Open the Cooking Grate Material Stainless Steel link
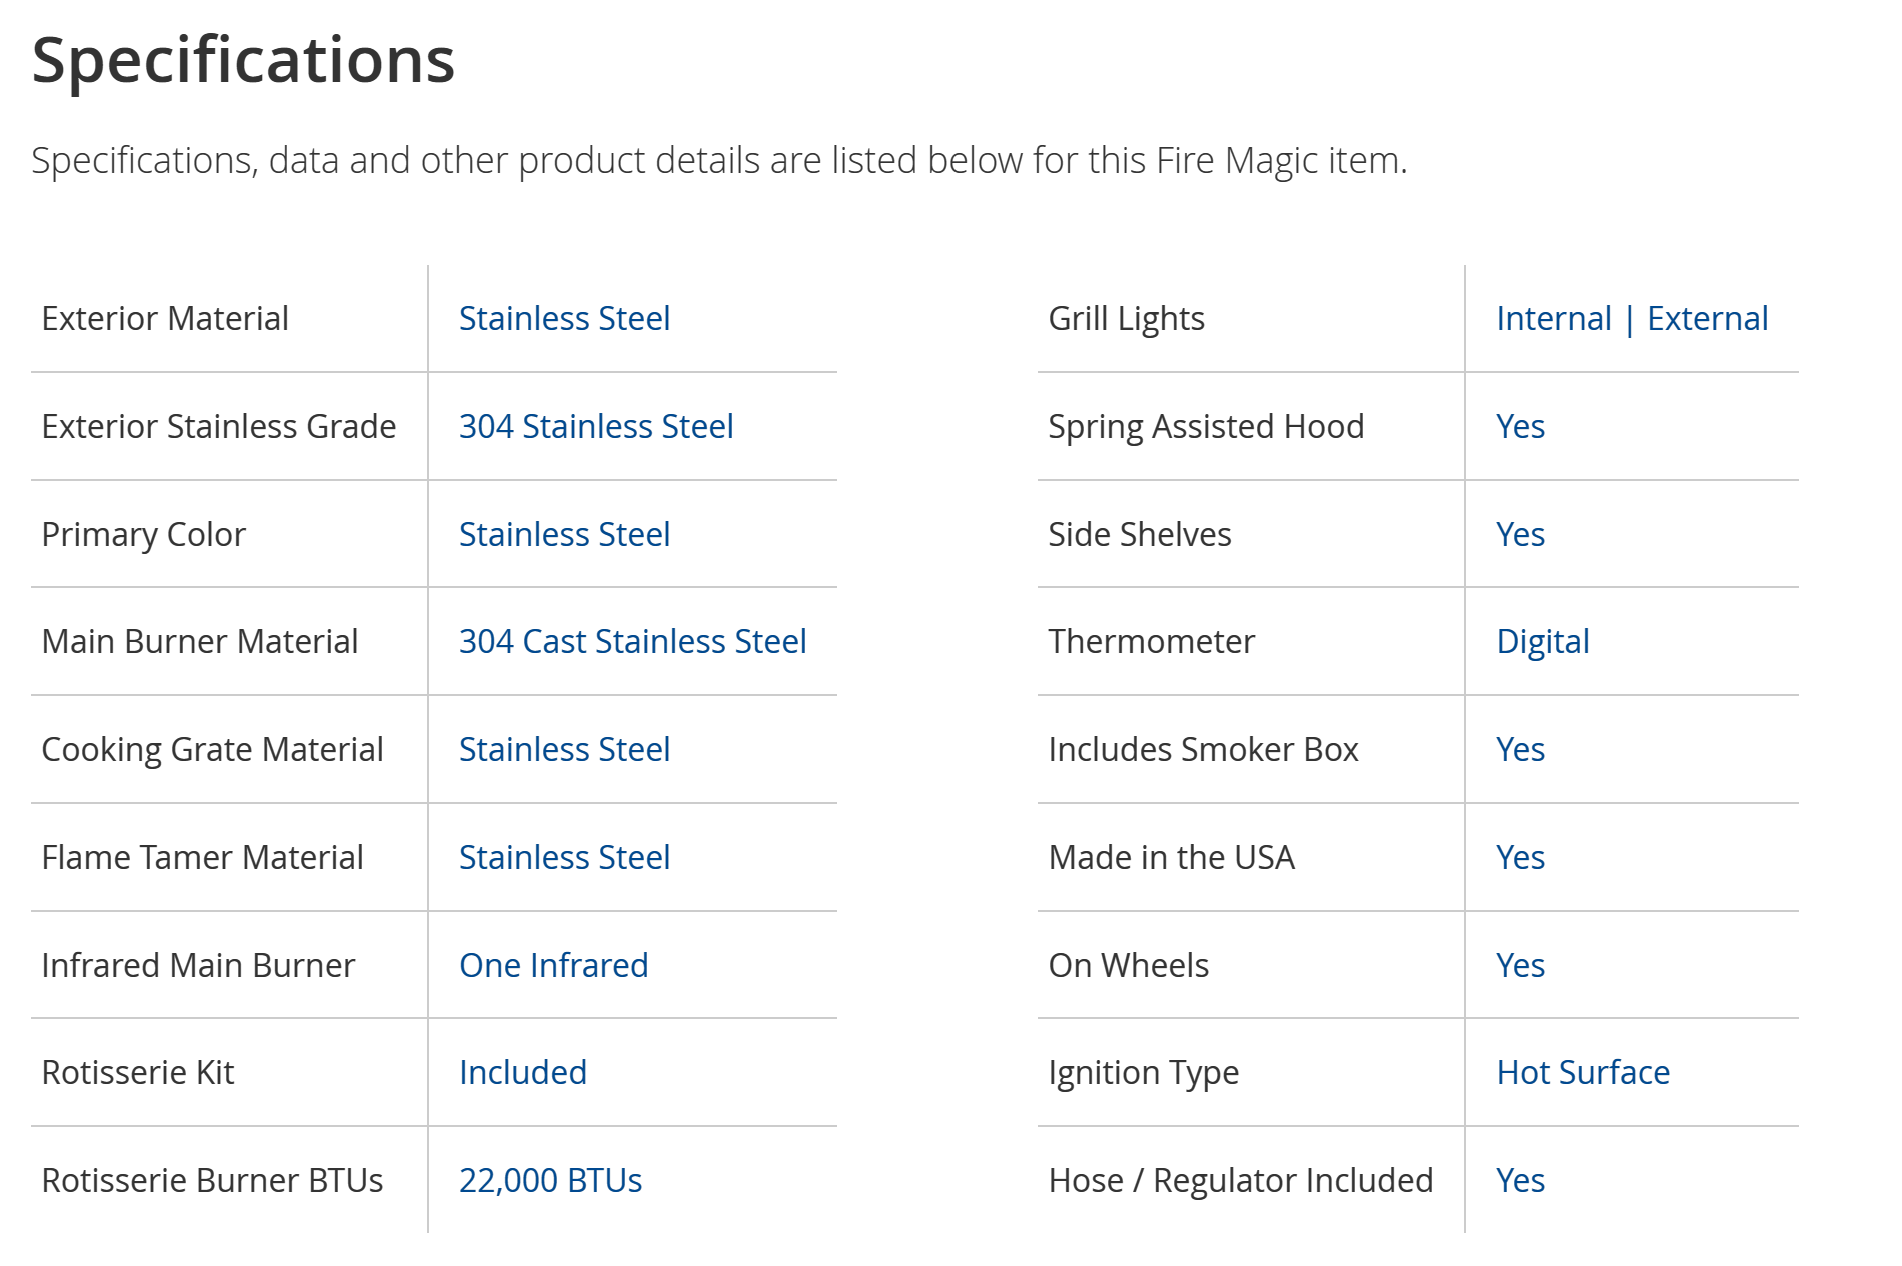Screen dimensions: 1902x1266 coord(564,750)
